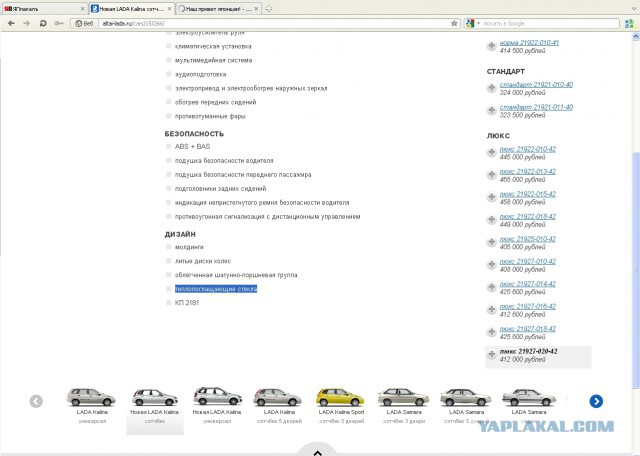Click the Google search engine icon
The image size is (640, 456).
(470, 24)
